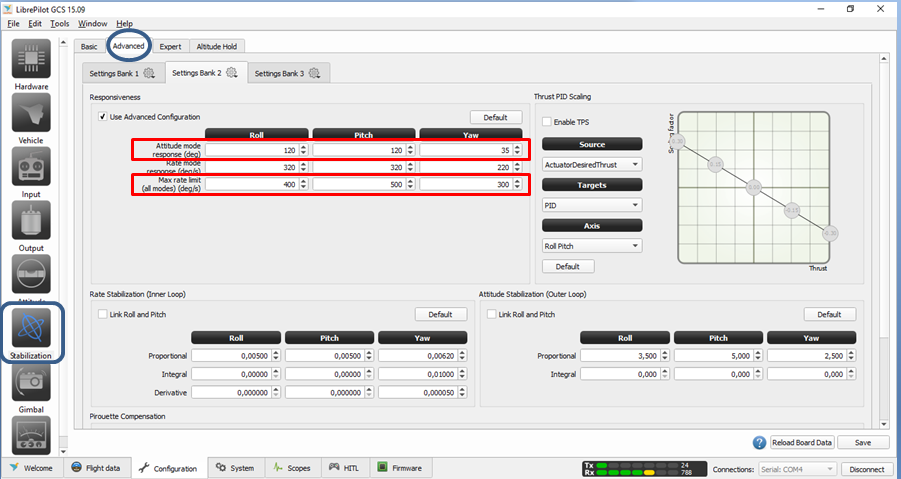The height and width of the screenshot is (479, 901).
Task: Click the center point on thrust scaling curve
Action: pyautogui.click(x=754, y=187)
